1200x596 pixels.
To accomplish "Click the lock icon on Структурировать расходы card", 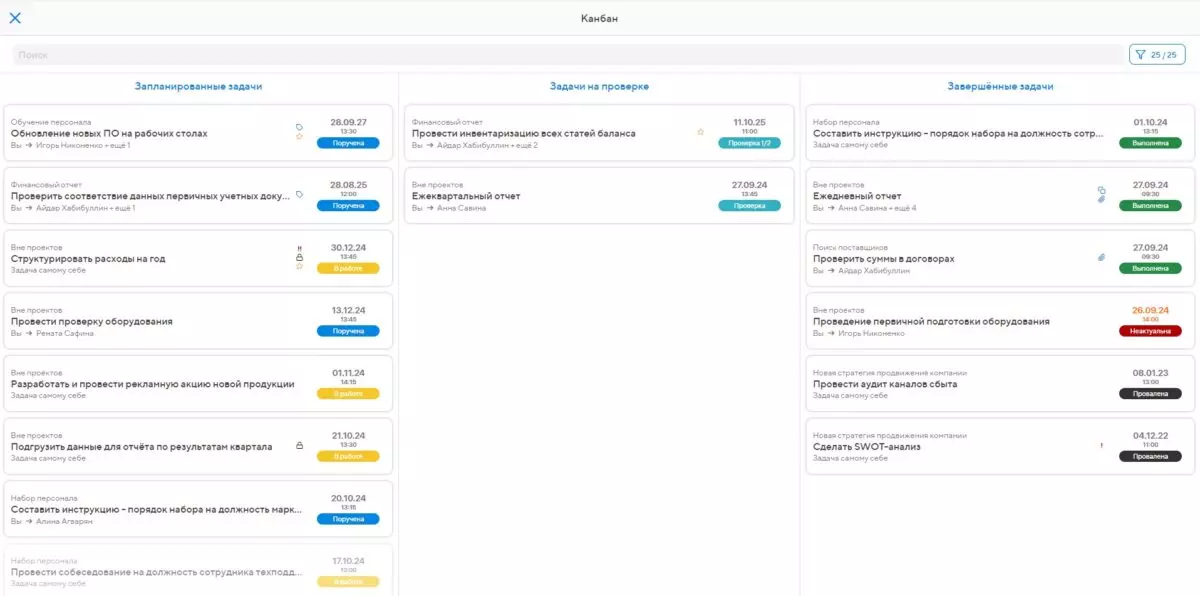I will (x=299, y=258).
